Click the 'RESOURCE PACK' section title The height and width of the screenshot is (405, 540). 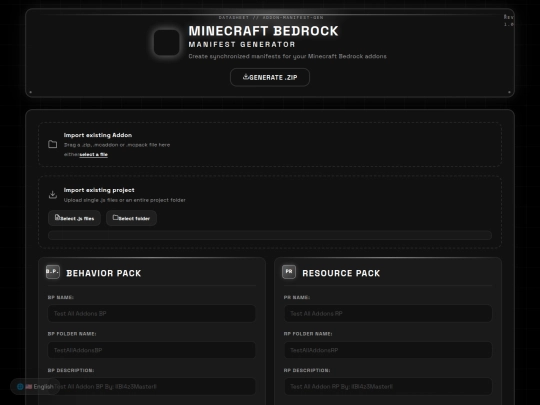coord(341,273)
